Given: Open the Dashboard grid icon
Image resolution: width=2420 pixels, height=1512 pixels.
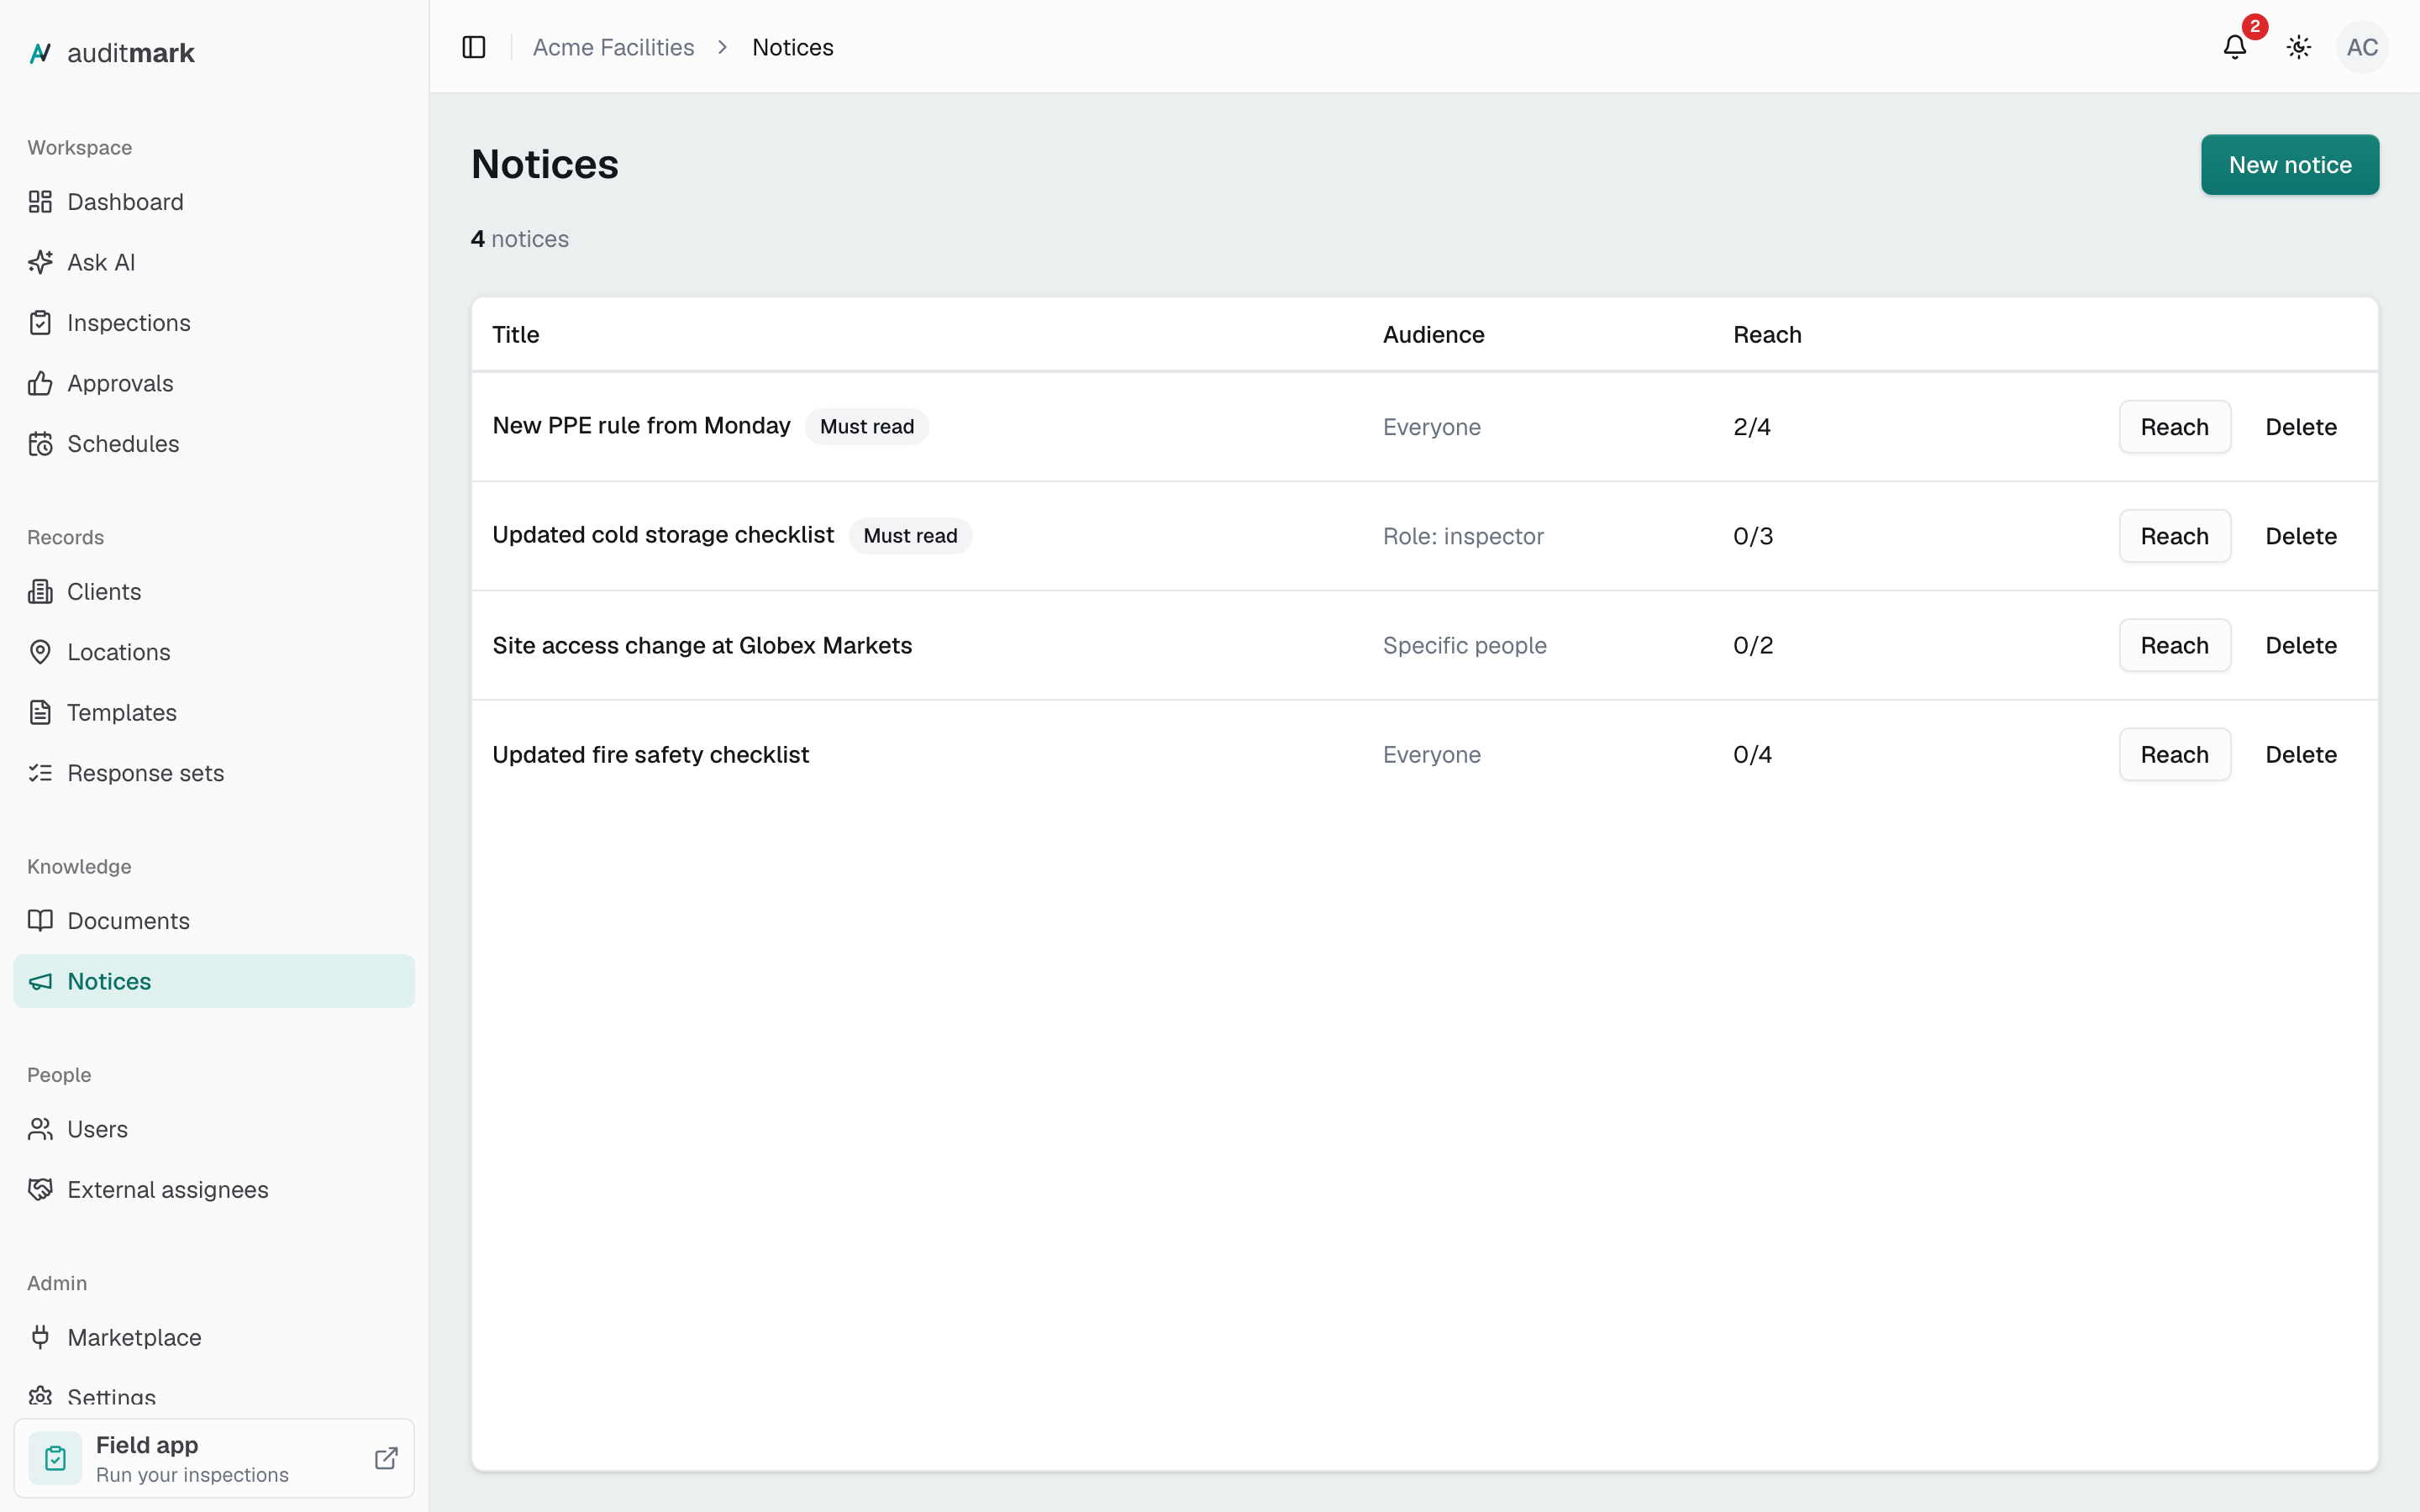Looking at the screenshot, I should tap(40, 202).
